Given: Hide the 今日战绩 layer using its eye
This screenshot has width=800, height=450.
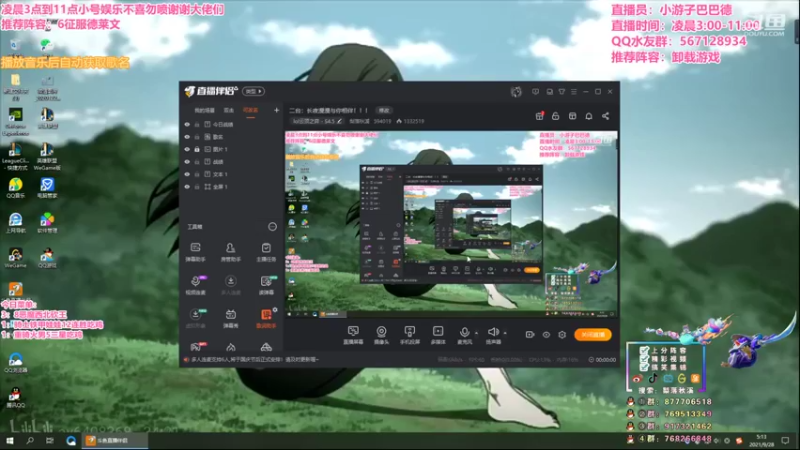Looking at the screenshot, I should pos(187,124).
